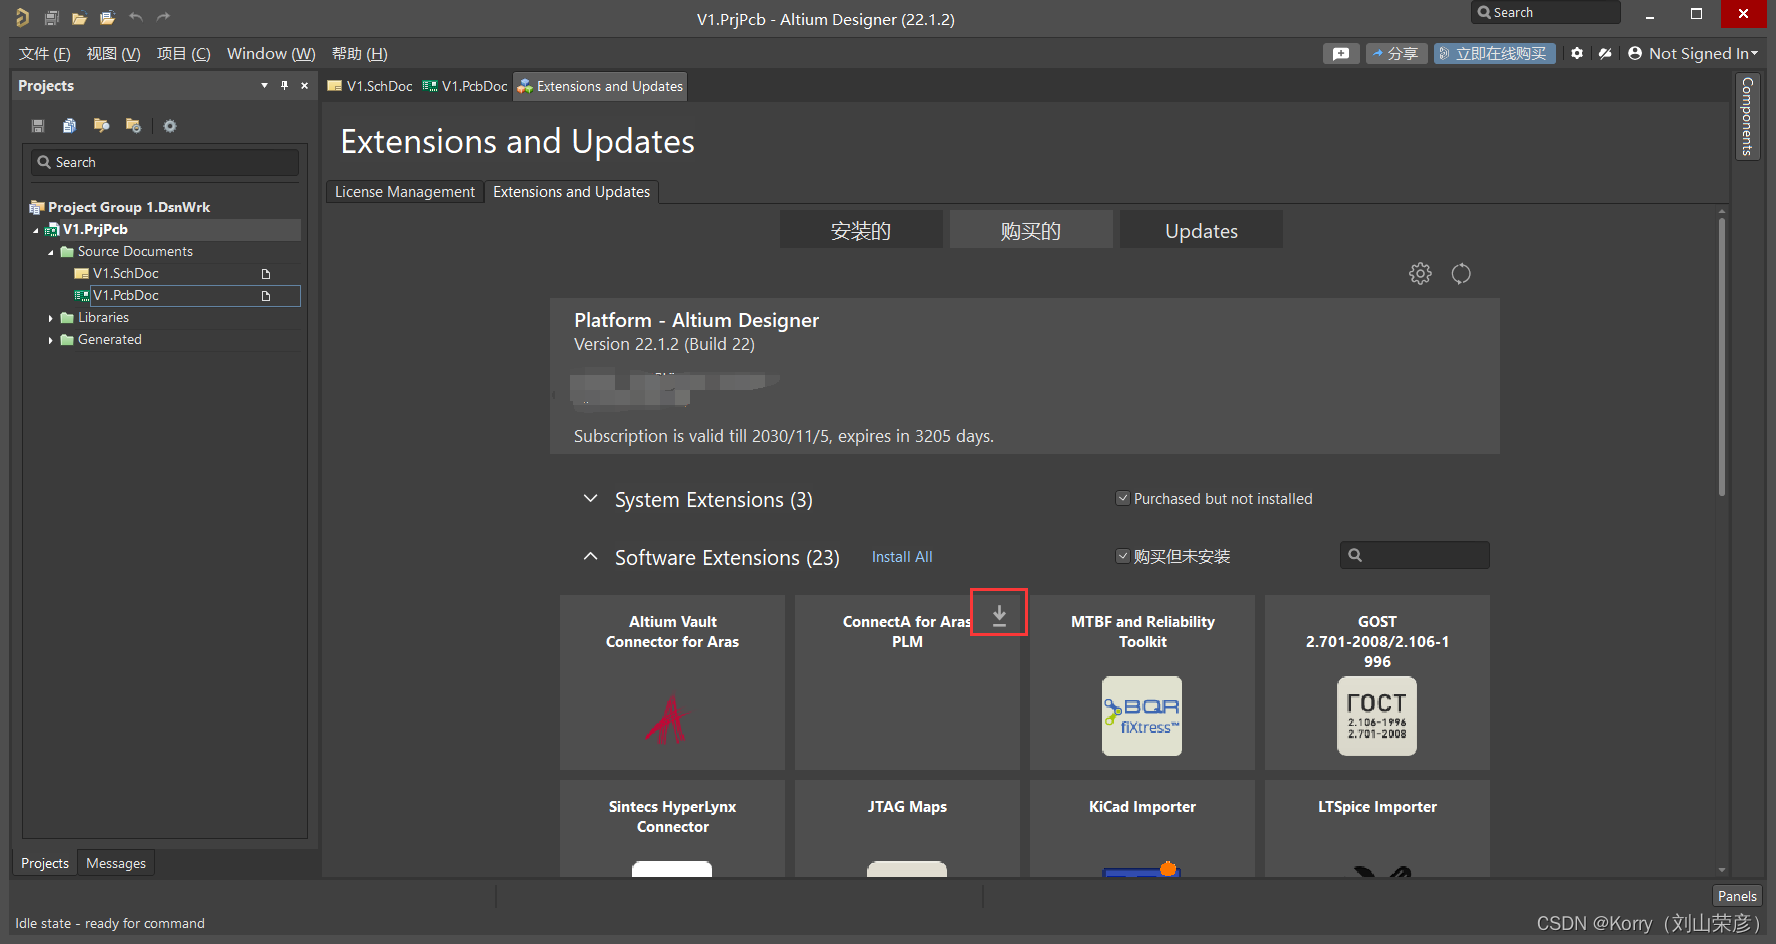Viewport: 1776px width, 944px height.
Task: Click the Projects panel save icon
Action: tap(38, 126)
